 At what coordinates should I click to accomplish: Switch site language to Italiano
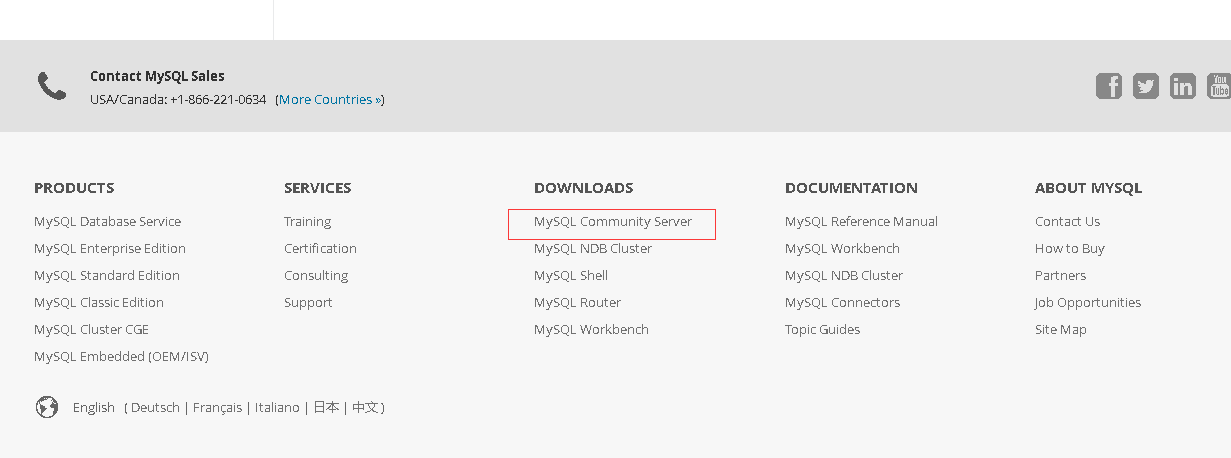coord(277,408)
